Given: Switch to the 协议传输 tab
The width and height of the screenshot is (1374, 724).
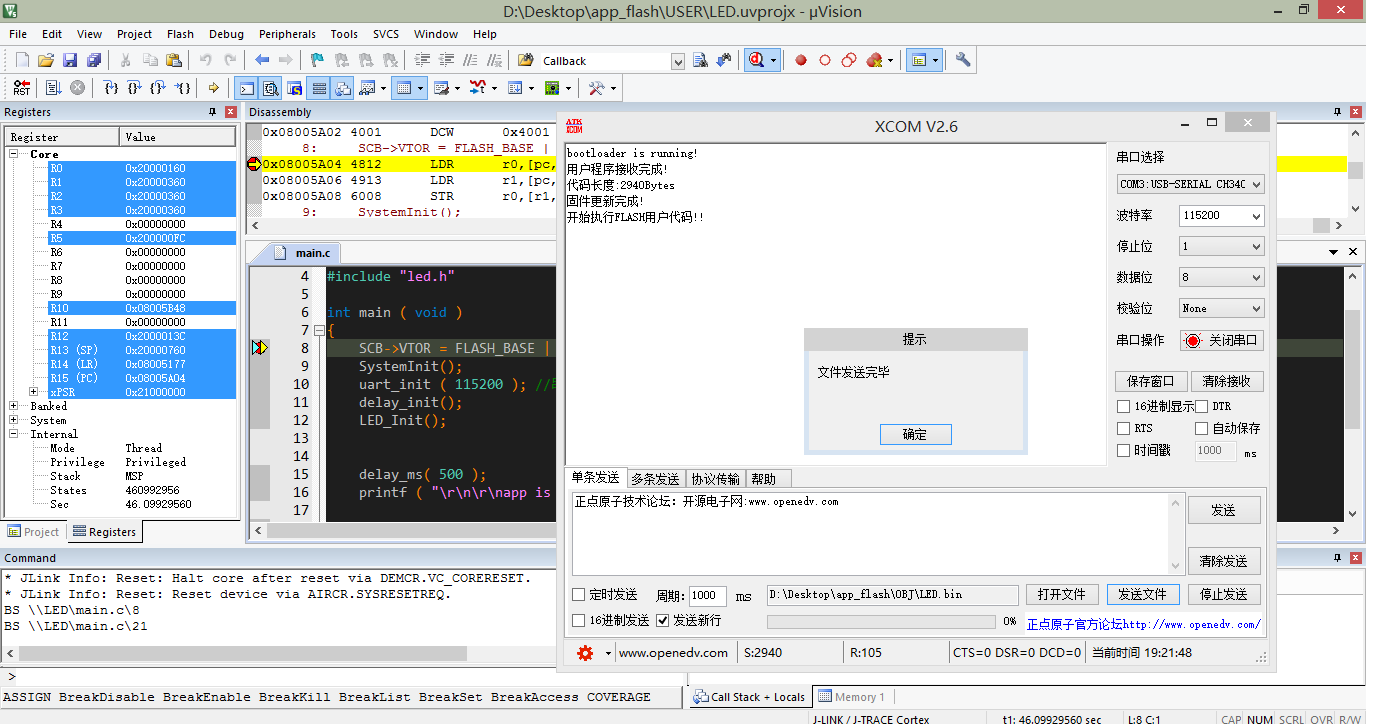Looking at the screenshot, I should click(715, 479).
